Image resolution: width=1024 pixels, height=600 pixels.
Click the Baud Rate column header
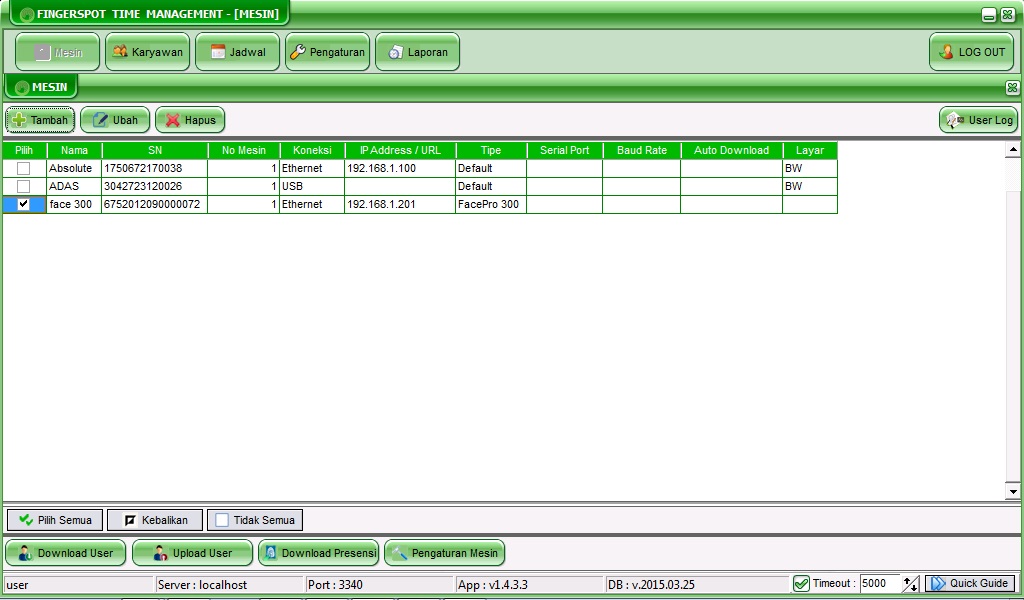click(642, 150)
